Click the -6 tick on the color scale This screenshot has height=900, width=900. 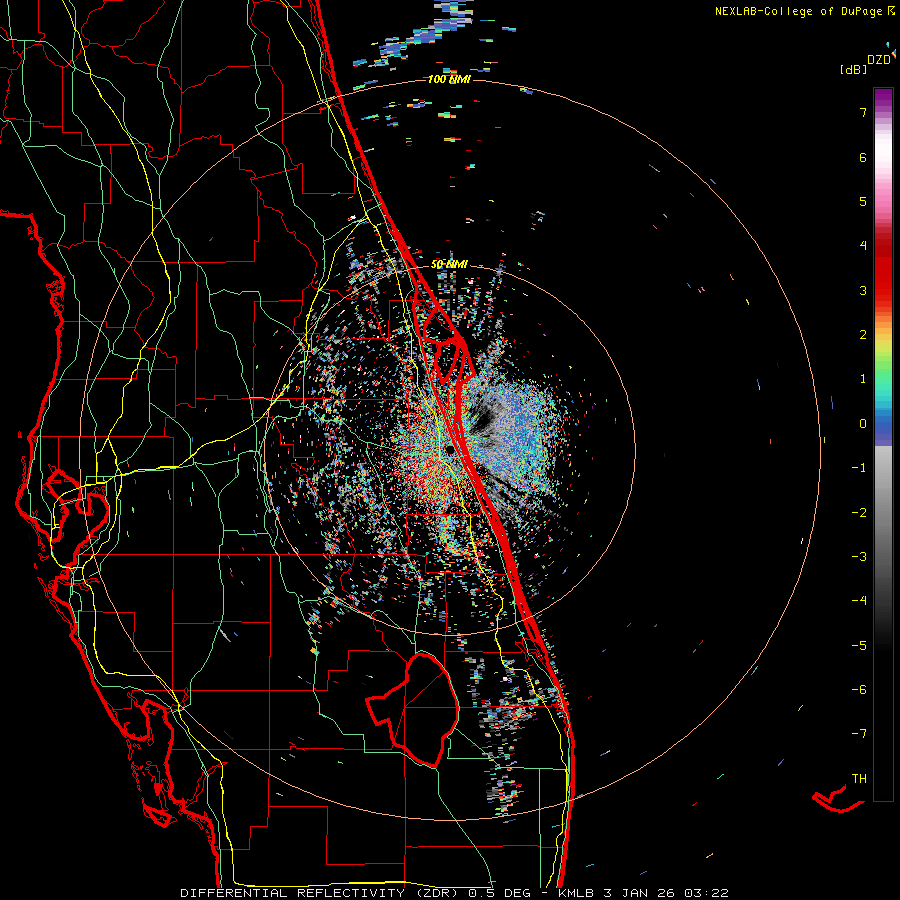859,690
